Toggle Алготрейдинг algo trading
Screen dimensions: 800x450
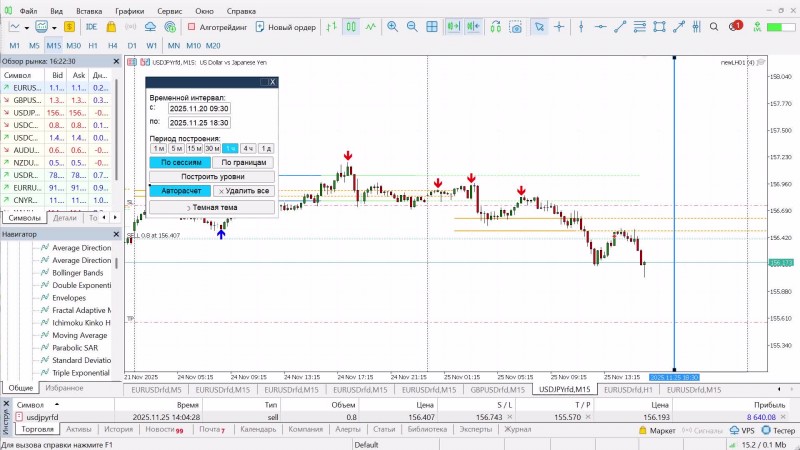pos(217,27)
